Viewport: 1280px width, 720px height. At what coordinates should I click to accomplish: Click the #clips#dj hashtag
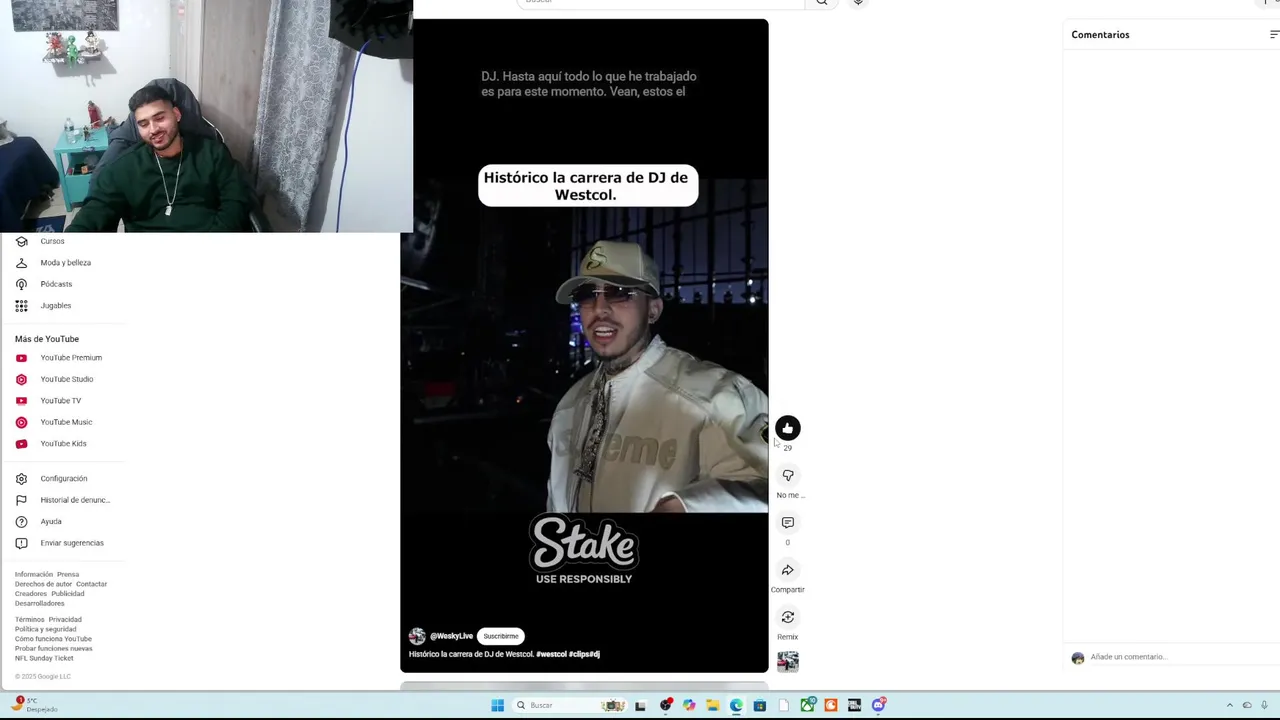pos(584,654)
